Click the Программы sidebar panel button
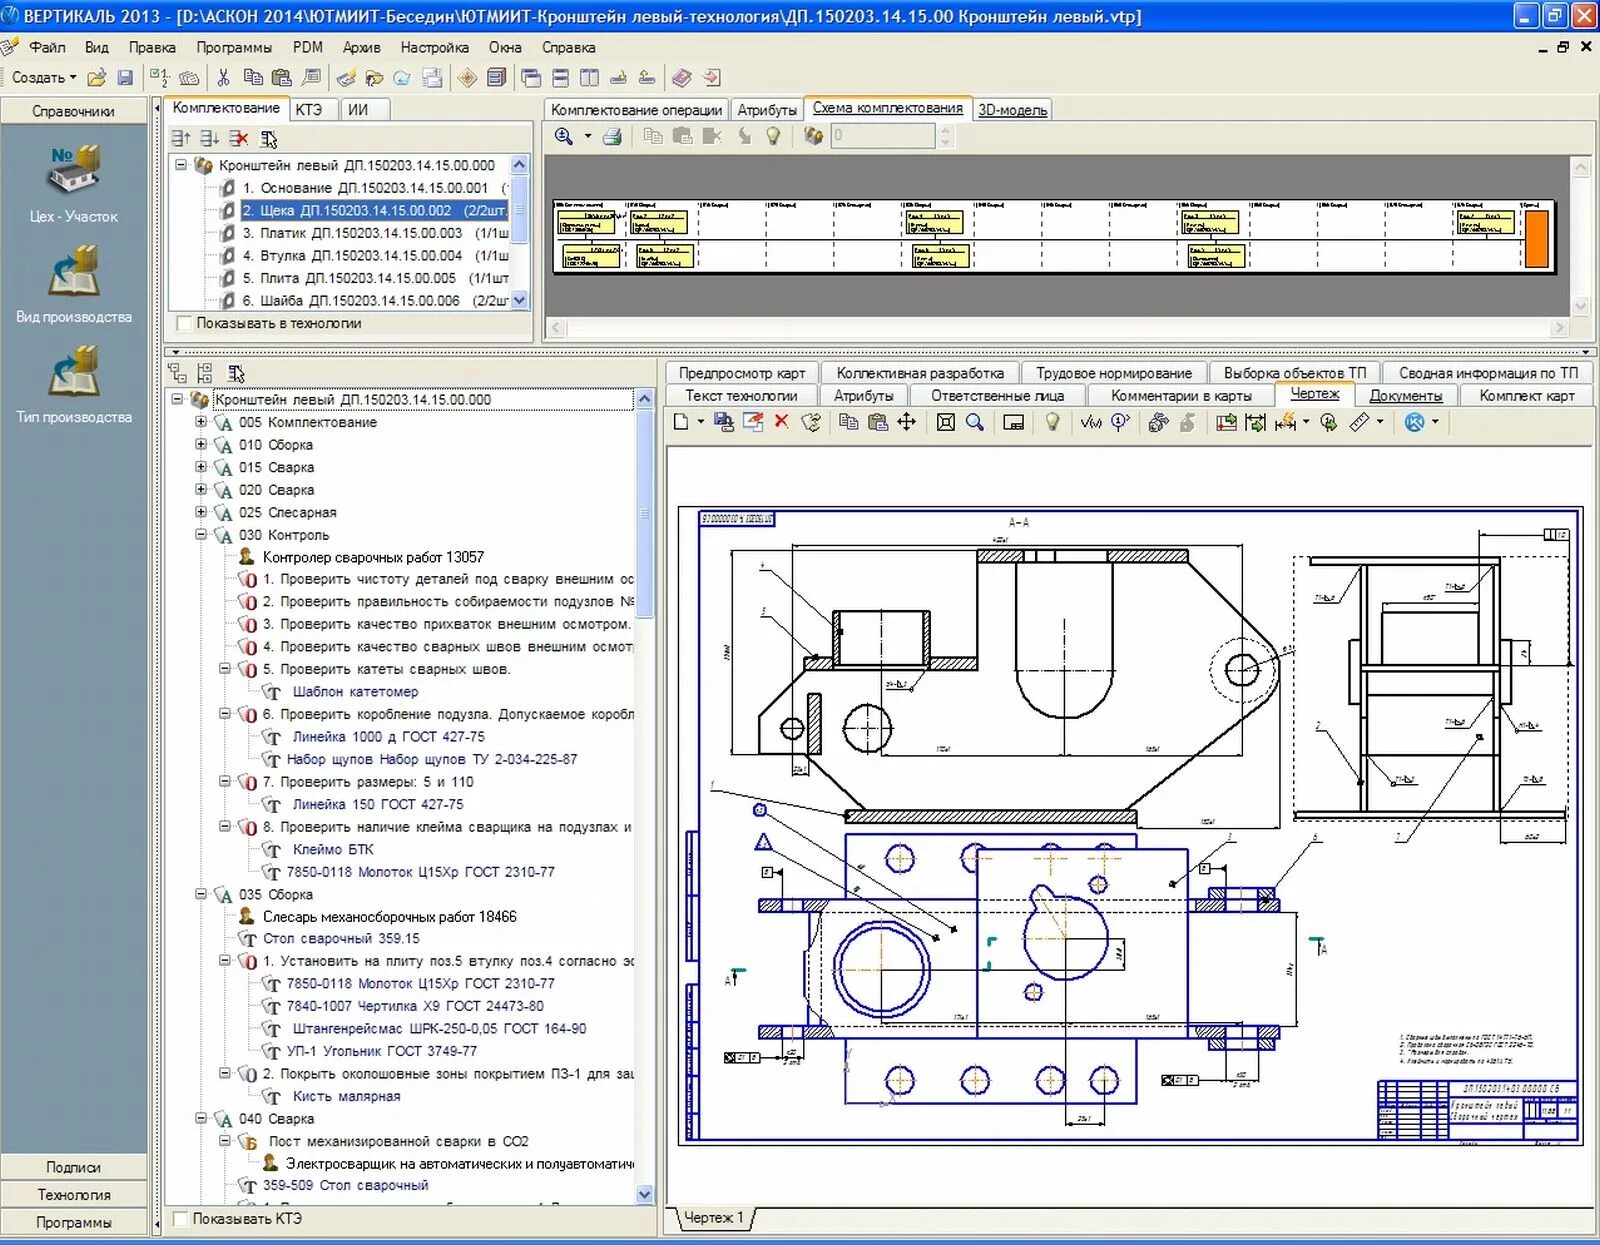 [74, 1222]
